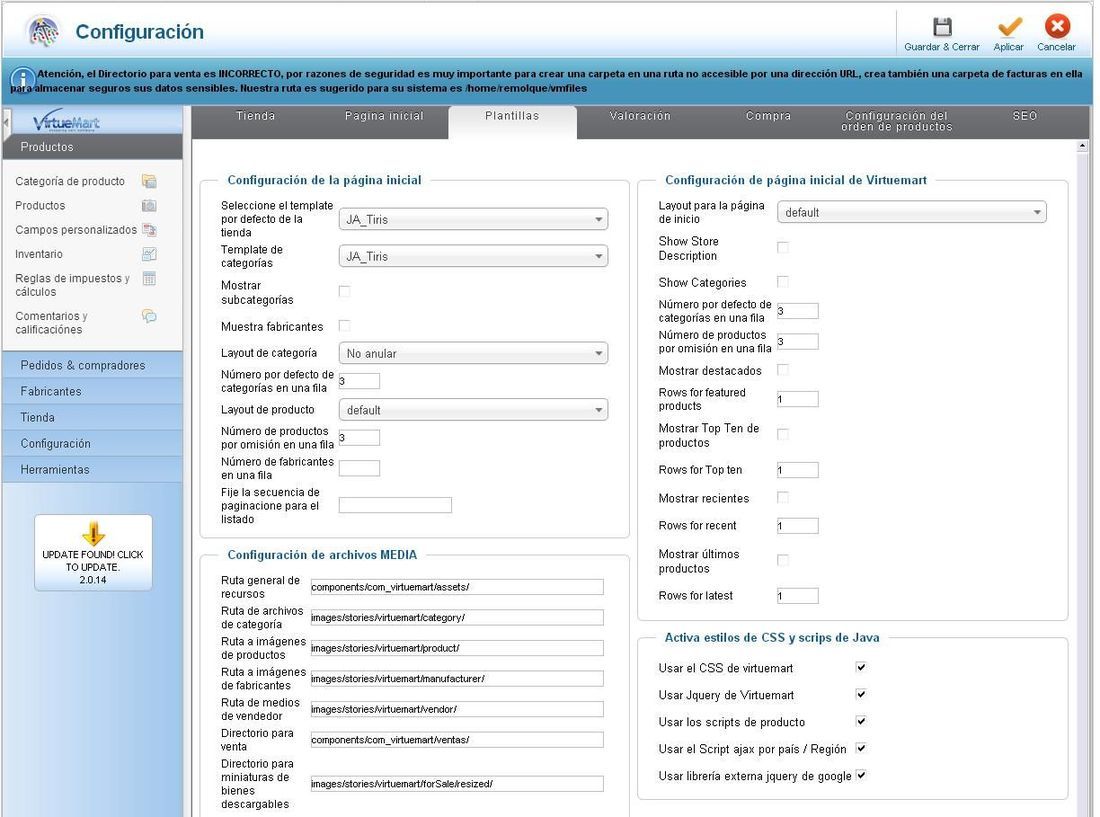Click Número de fabricantes en una fila field
Screen dimensions: 1100x817
359,468
